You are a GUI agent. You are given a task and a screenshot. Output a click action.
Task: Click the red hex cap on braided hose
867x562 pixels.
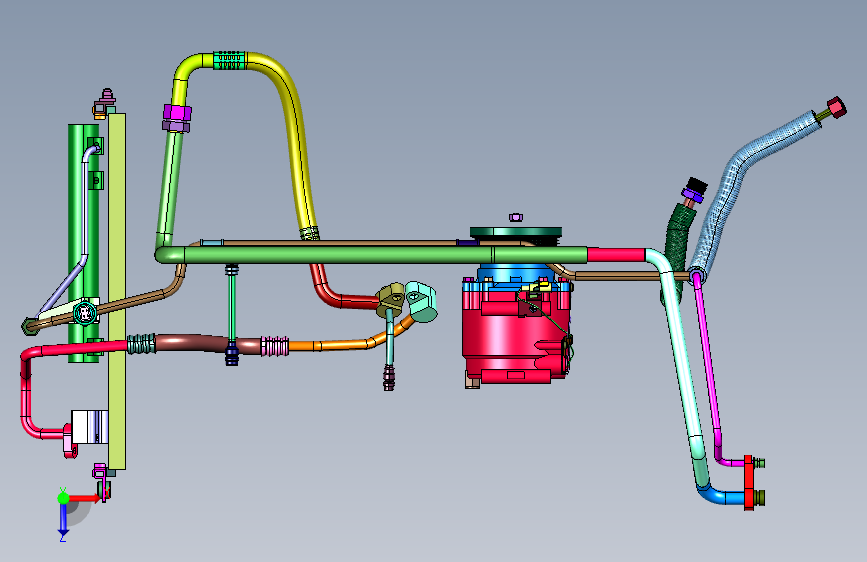[836, 107]
